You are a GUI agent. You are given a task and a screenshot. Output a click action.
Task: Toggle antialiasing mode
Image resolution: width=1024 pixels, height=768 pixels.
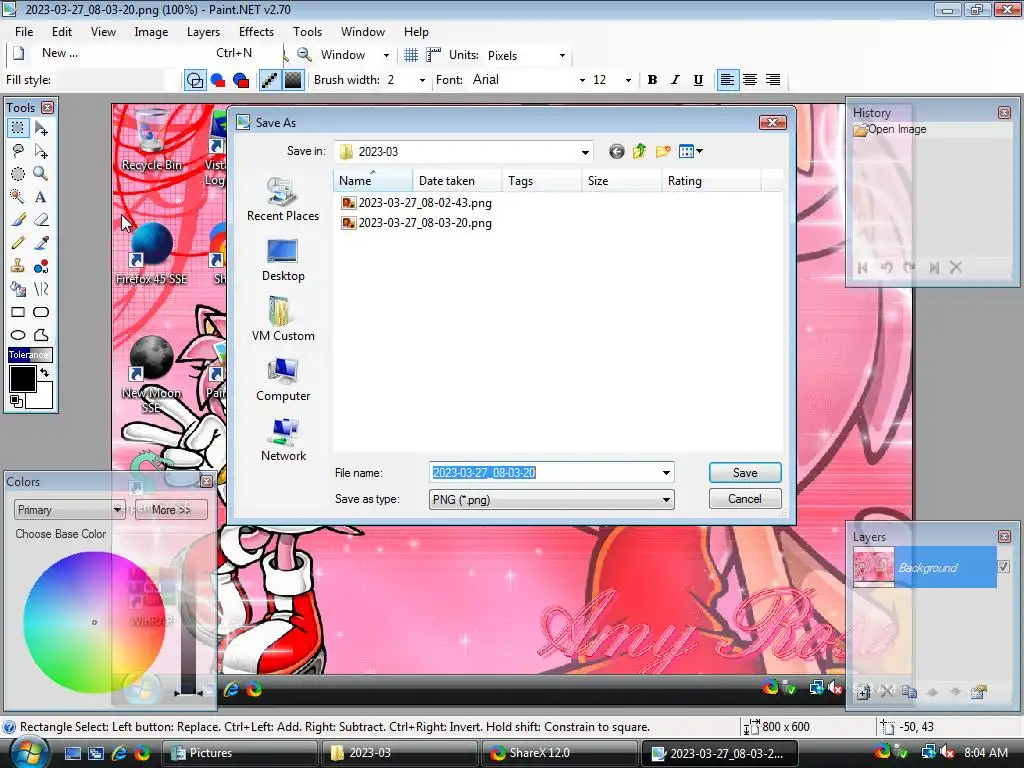pos(270,80)
